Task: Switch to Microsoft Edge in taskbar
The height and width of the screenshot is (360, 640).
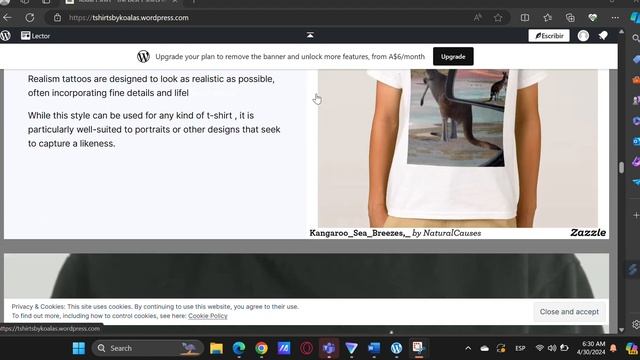Action: tap(239, 348)
